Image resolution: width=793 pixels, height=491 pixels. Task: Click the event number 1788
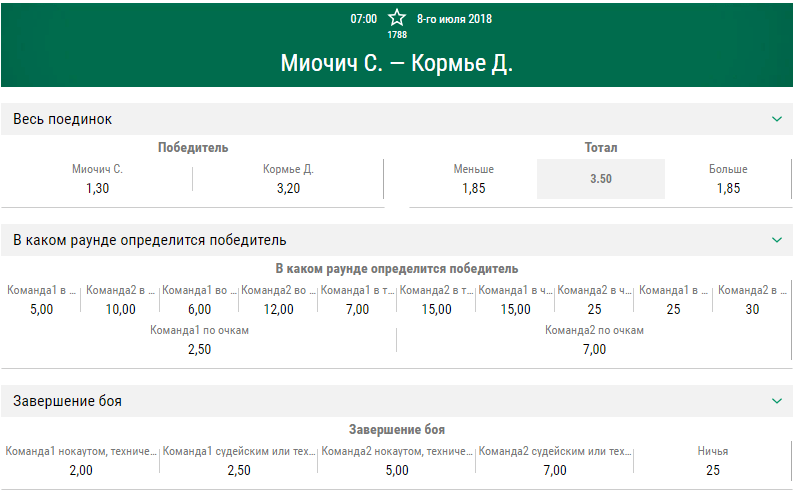397,34
